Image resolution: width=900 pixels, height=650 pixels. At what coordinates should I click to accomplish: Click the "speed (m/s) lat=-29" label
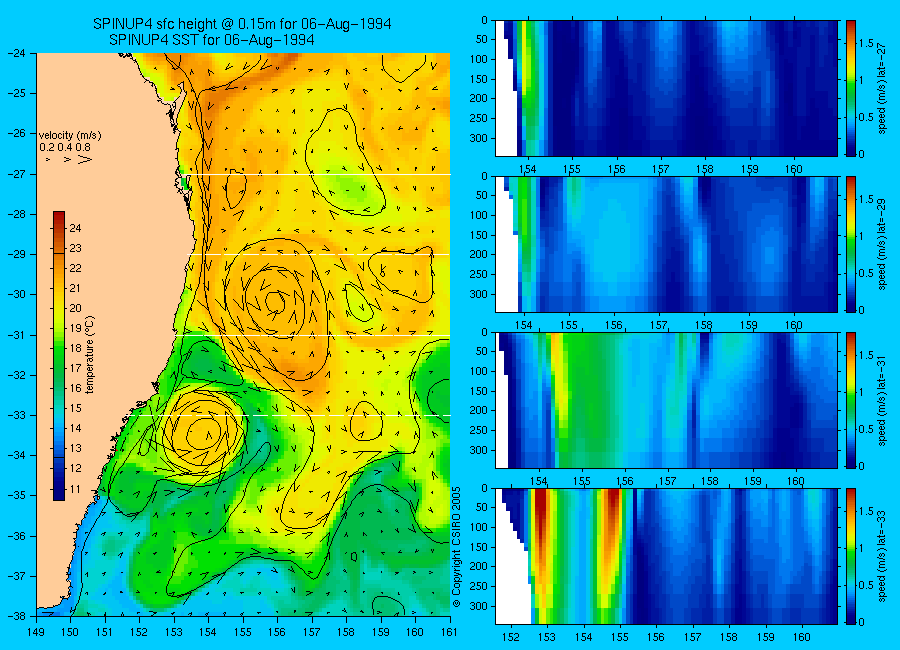point(882,244)
